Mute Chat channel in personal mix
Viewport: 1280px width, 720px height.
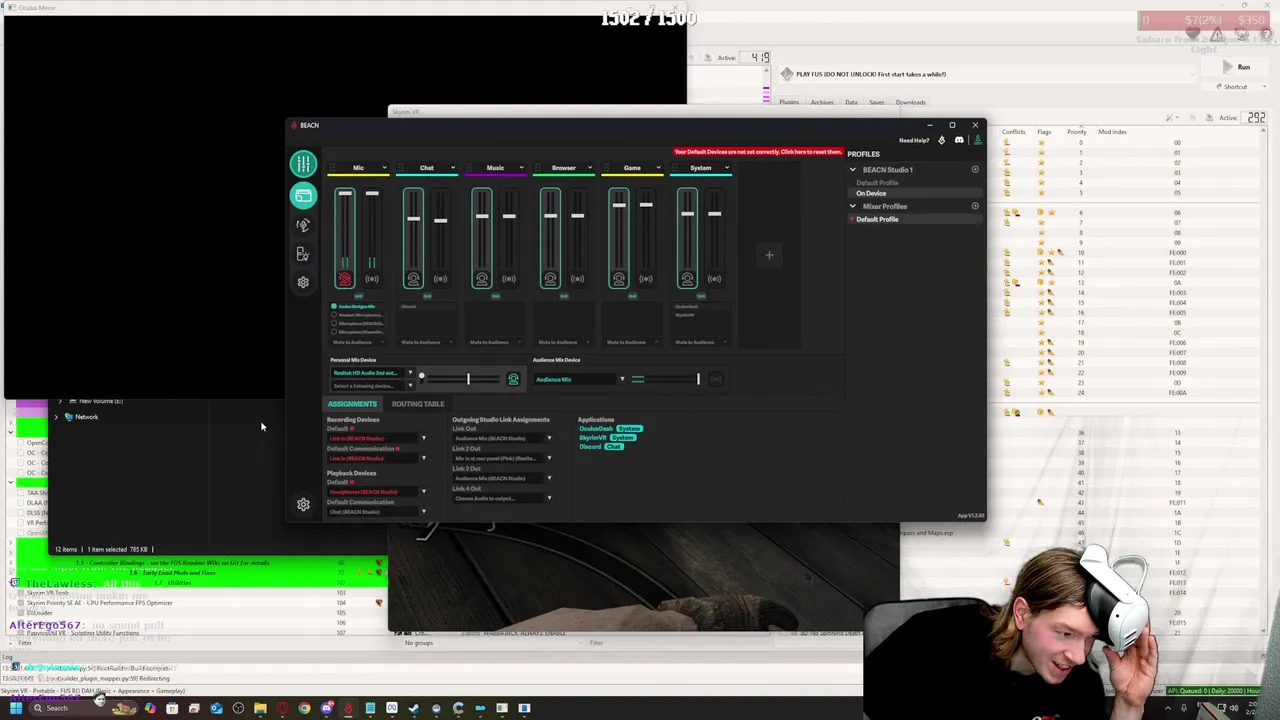[x=413, y=279]
